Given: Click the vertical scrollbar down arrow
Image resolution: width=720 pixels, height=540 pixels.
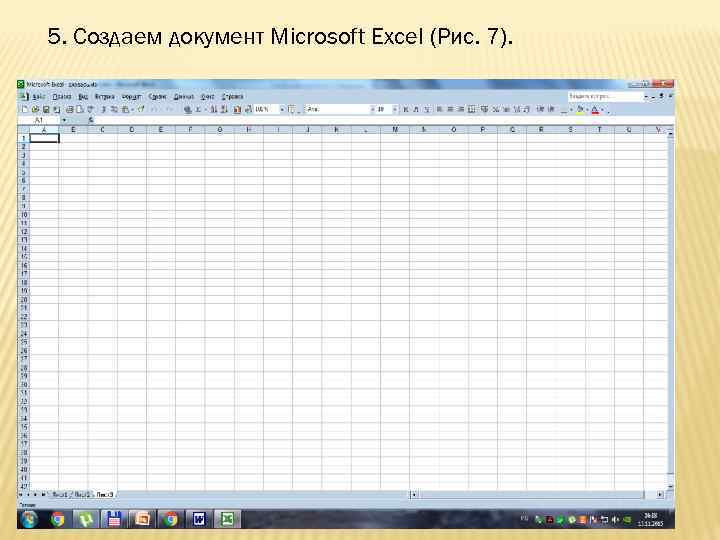Looking at the screenshot, I should [671, 486].
